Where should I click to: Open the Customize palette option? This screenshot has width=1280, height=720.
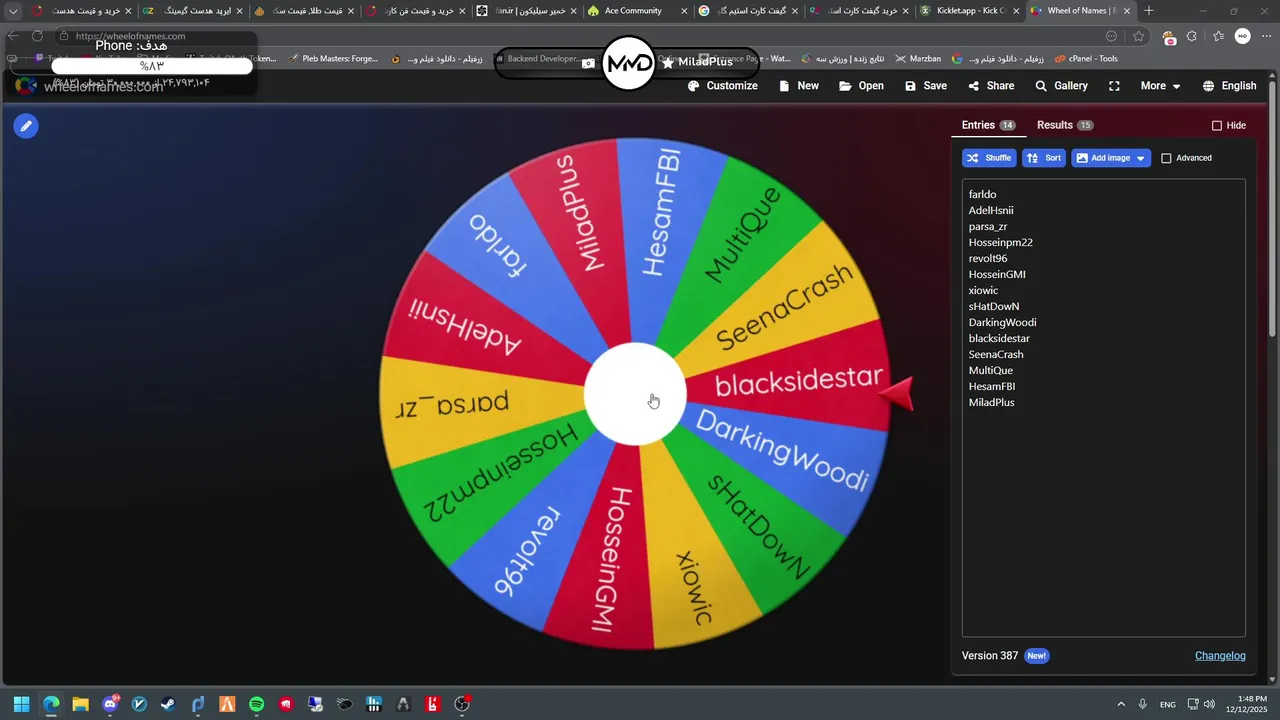[x=723, y=86]
